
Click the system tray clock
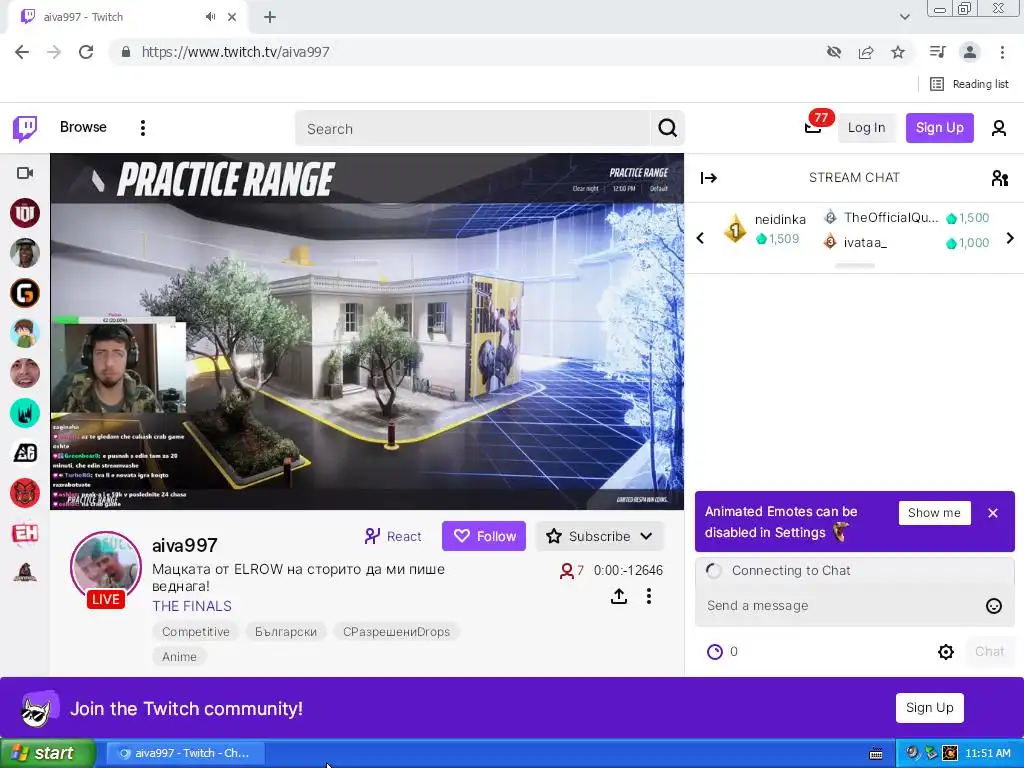[x=987, y=753]
